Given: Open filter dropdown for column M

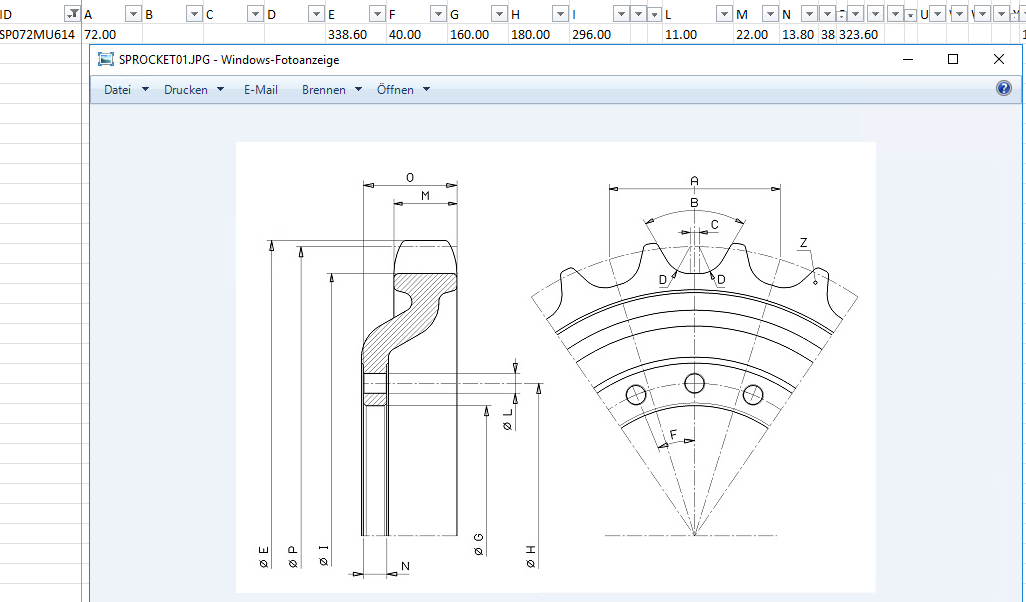Looking at the screenshot, I should tap(769, 14).
